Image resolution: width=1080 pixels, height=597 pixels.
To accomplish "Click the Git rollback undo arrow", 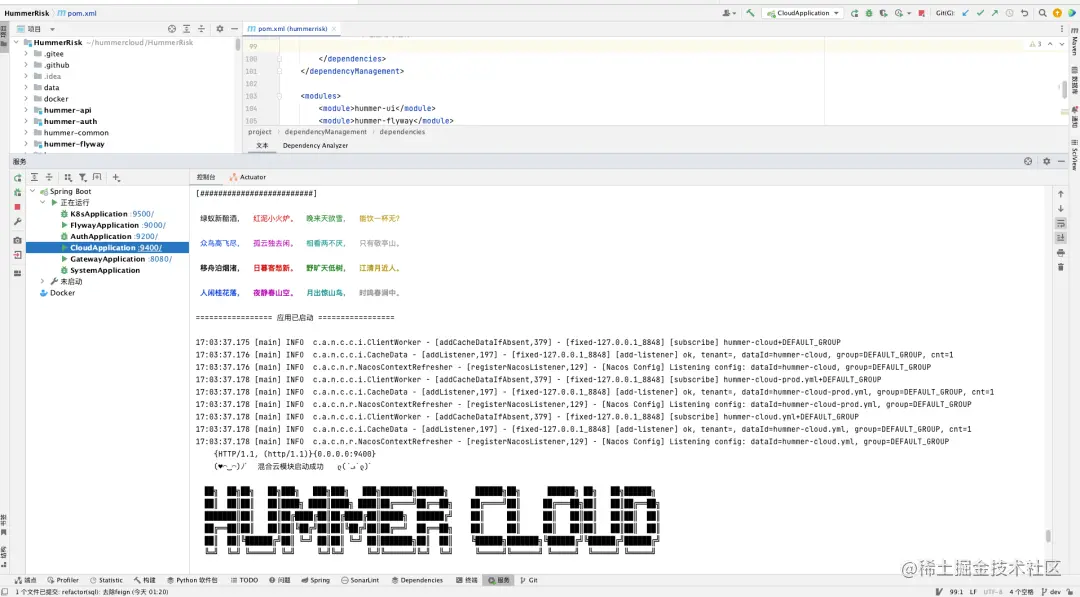I will click(x=1024, y=13).
